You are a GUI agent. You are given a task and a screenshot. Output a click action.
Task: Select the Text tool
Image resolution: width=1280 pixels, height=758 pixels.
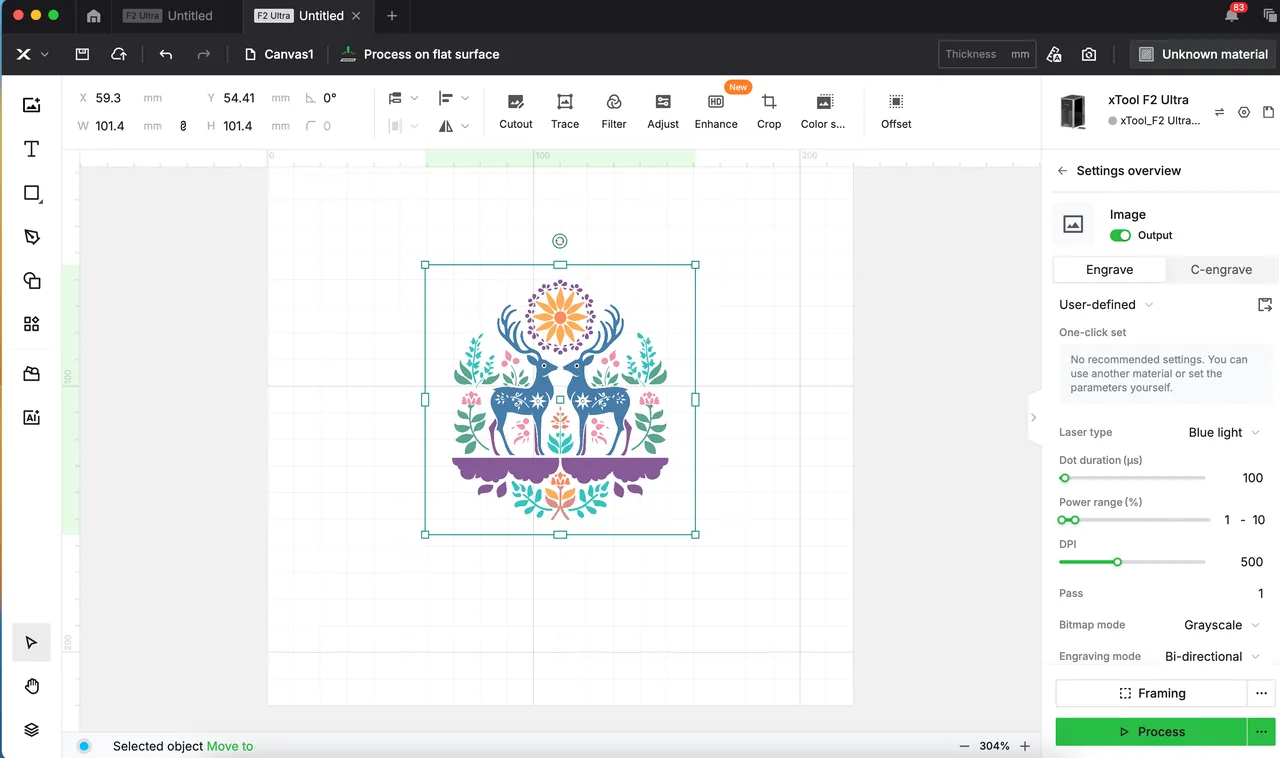[31, 149]
